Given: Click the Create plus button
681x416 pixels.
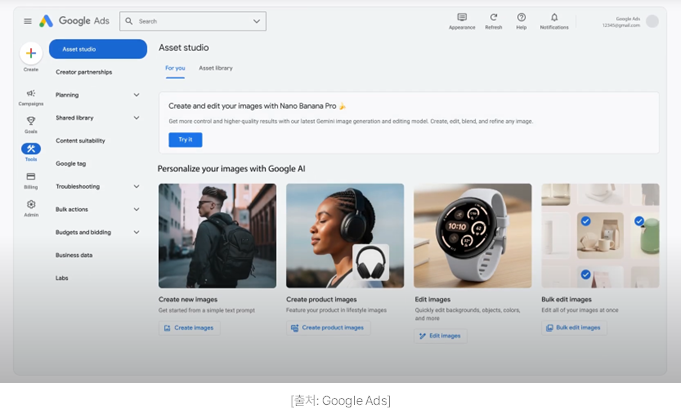Looking at the screenshot, I should (x=31, y=54).
